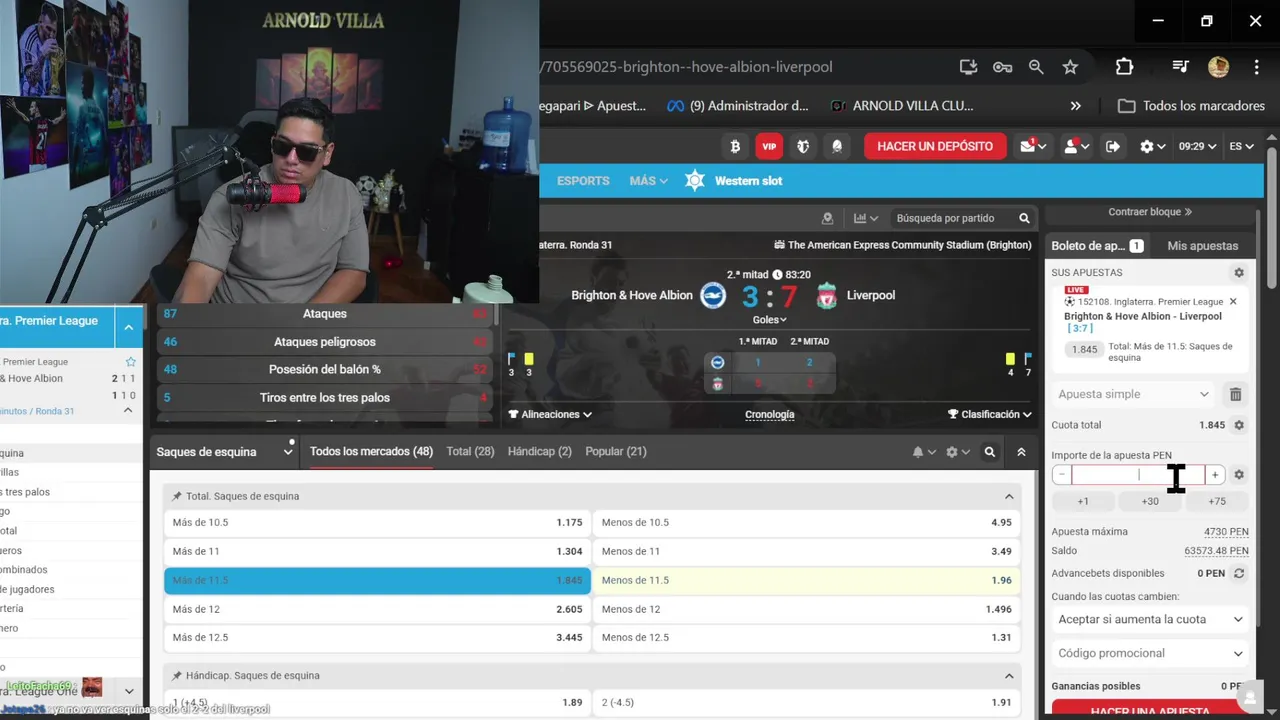Image resolution: width=1280 pixels, height=720 pixels.
Task: Open the red VIP badge
Action: (x=769, y=146)
